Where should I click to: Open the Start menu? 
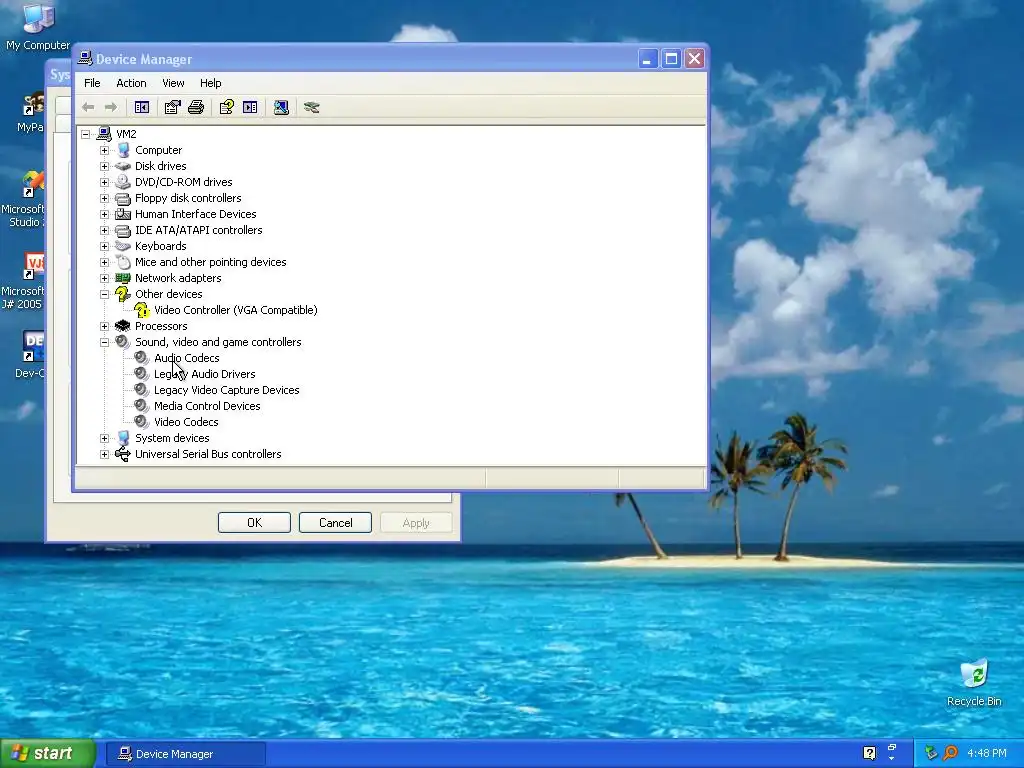48,754
